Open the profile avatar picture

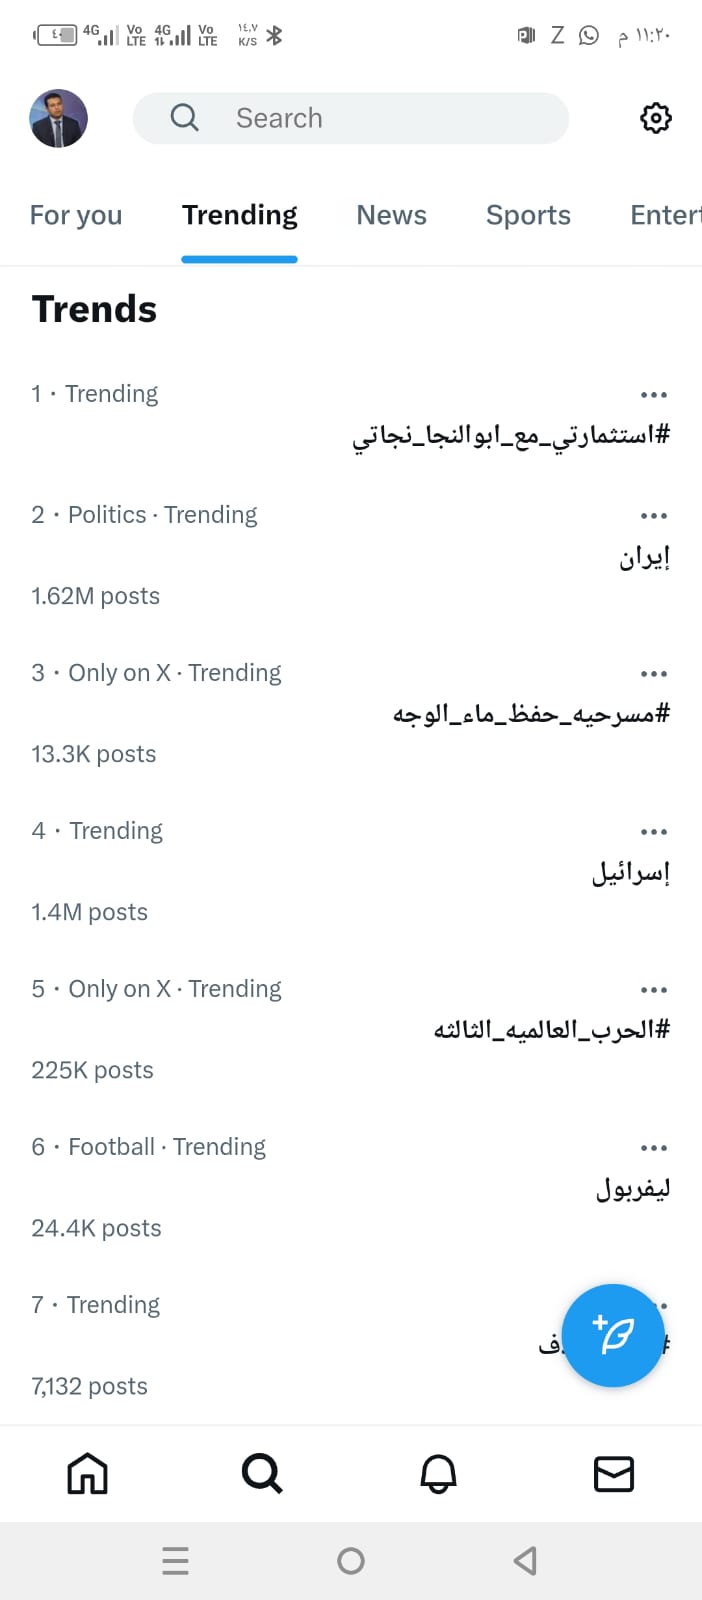tap(58, 118)
